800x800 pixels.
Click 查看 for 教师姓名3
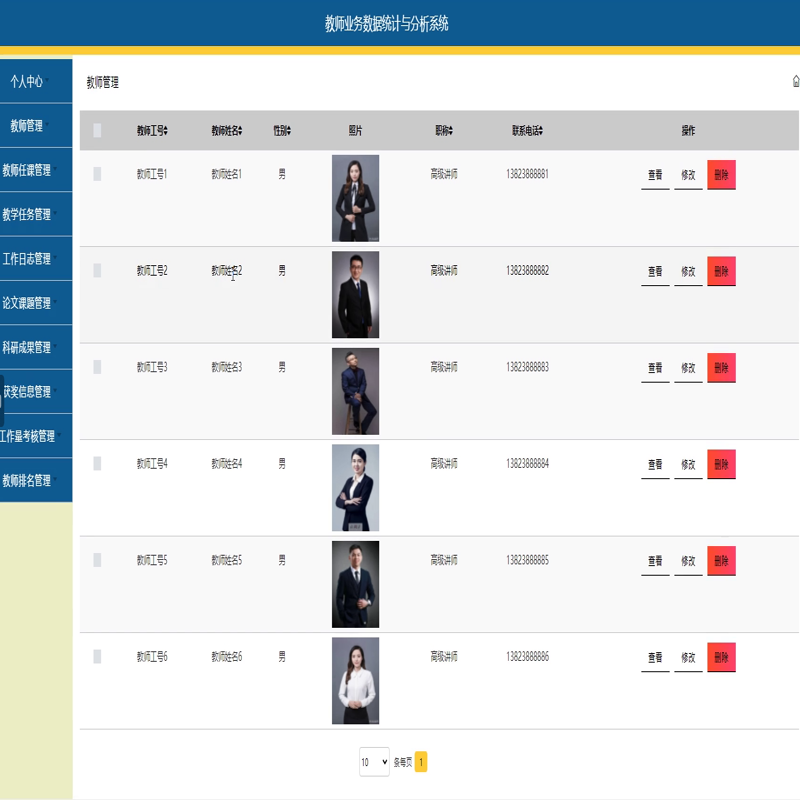pos(655,368)
